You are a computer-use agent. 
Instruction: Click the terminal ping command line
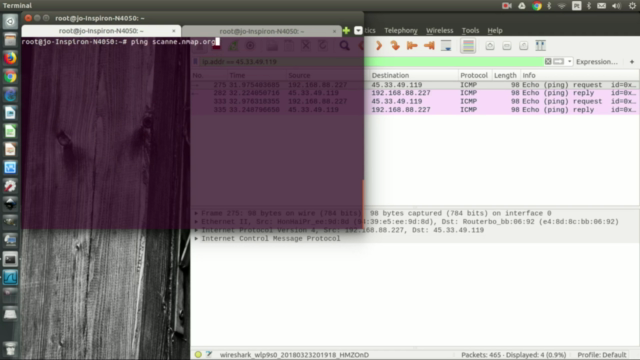[121, 42]
